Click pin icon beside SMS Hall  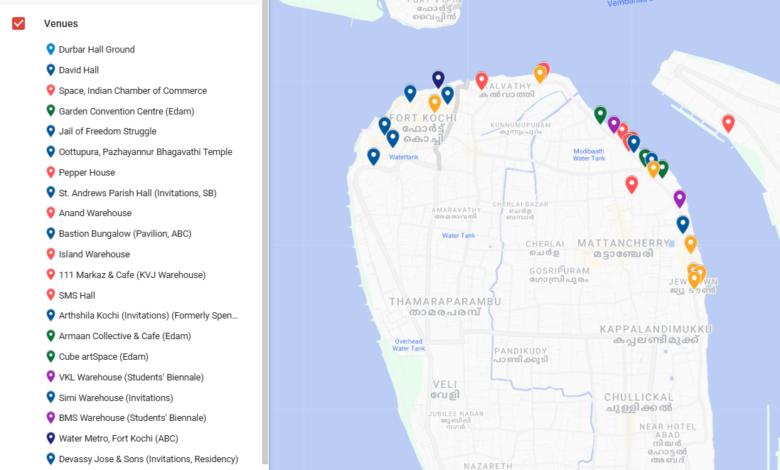pyautogui.click(x=50, y=295)
